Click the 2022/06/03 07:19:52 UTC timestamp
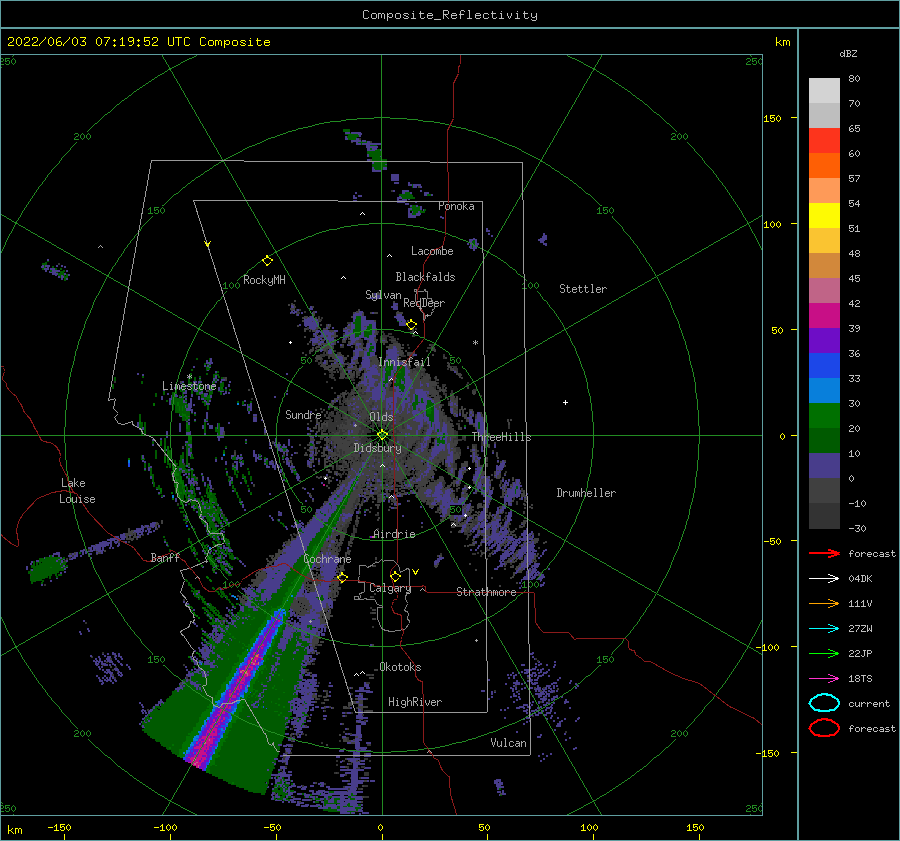Viewport: 900px width, 841px height. coord(139,42)
